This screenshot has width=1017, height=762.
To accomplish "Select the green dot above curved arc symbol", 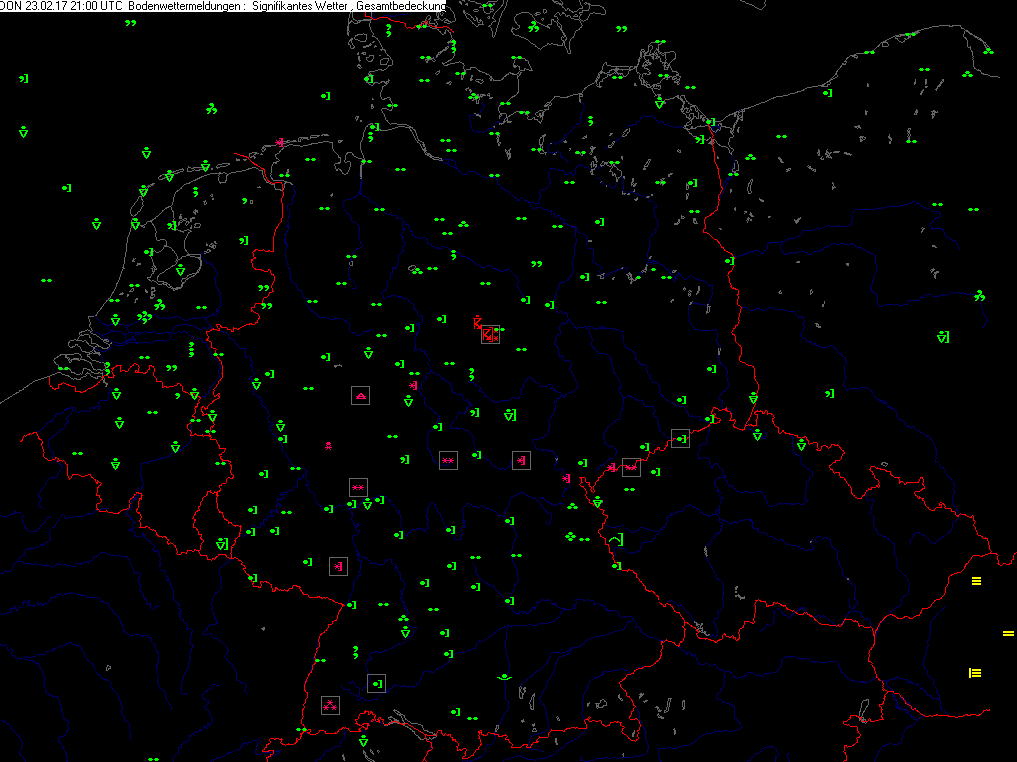I will coord(505,677).
